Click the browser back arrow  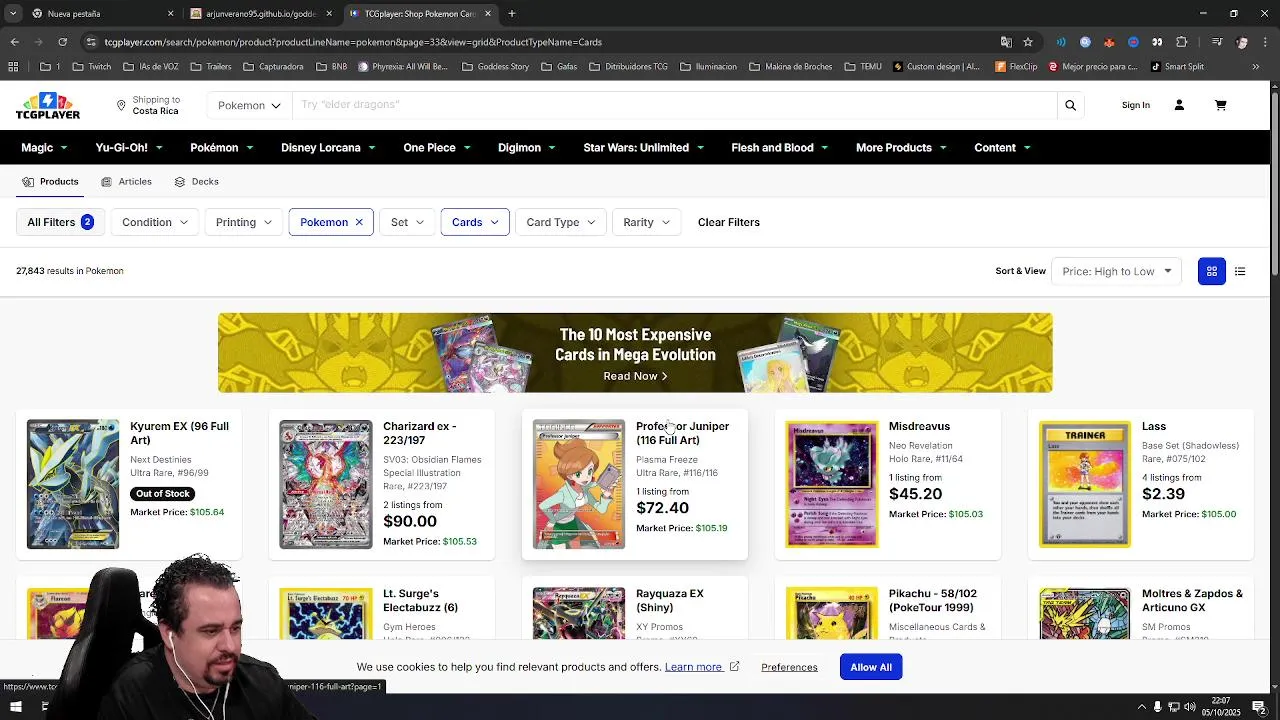click(14, 42)
